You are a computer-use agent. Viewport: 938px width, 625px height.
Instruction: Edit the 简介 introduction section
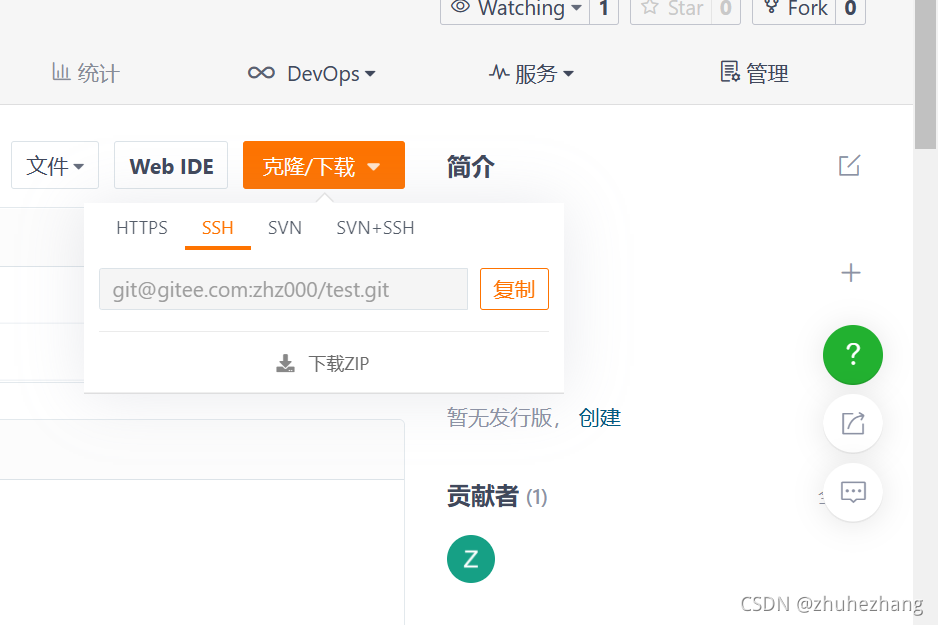(x=849, y=166)
